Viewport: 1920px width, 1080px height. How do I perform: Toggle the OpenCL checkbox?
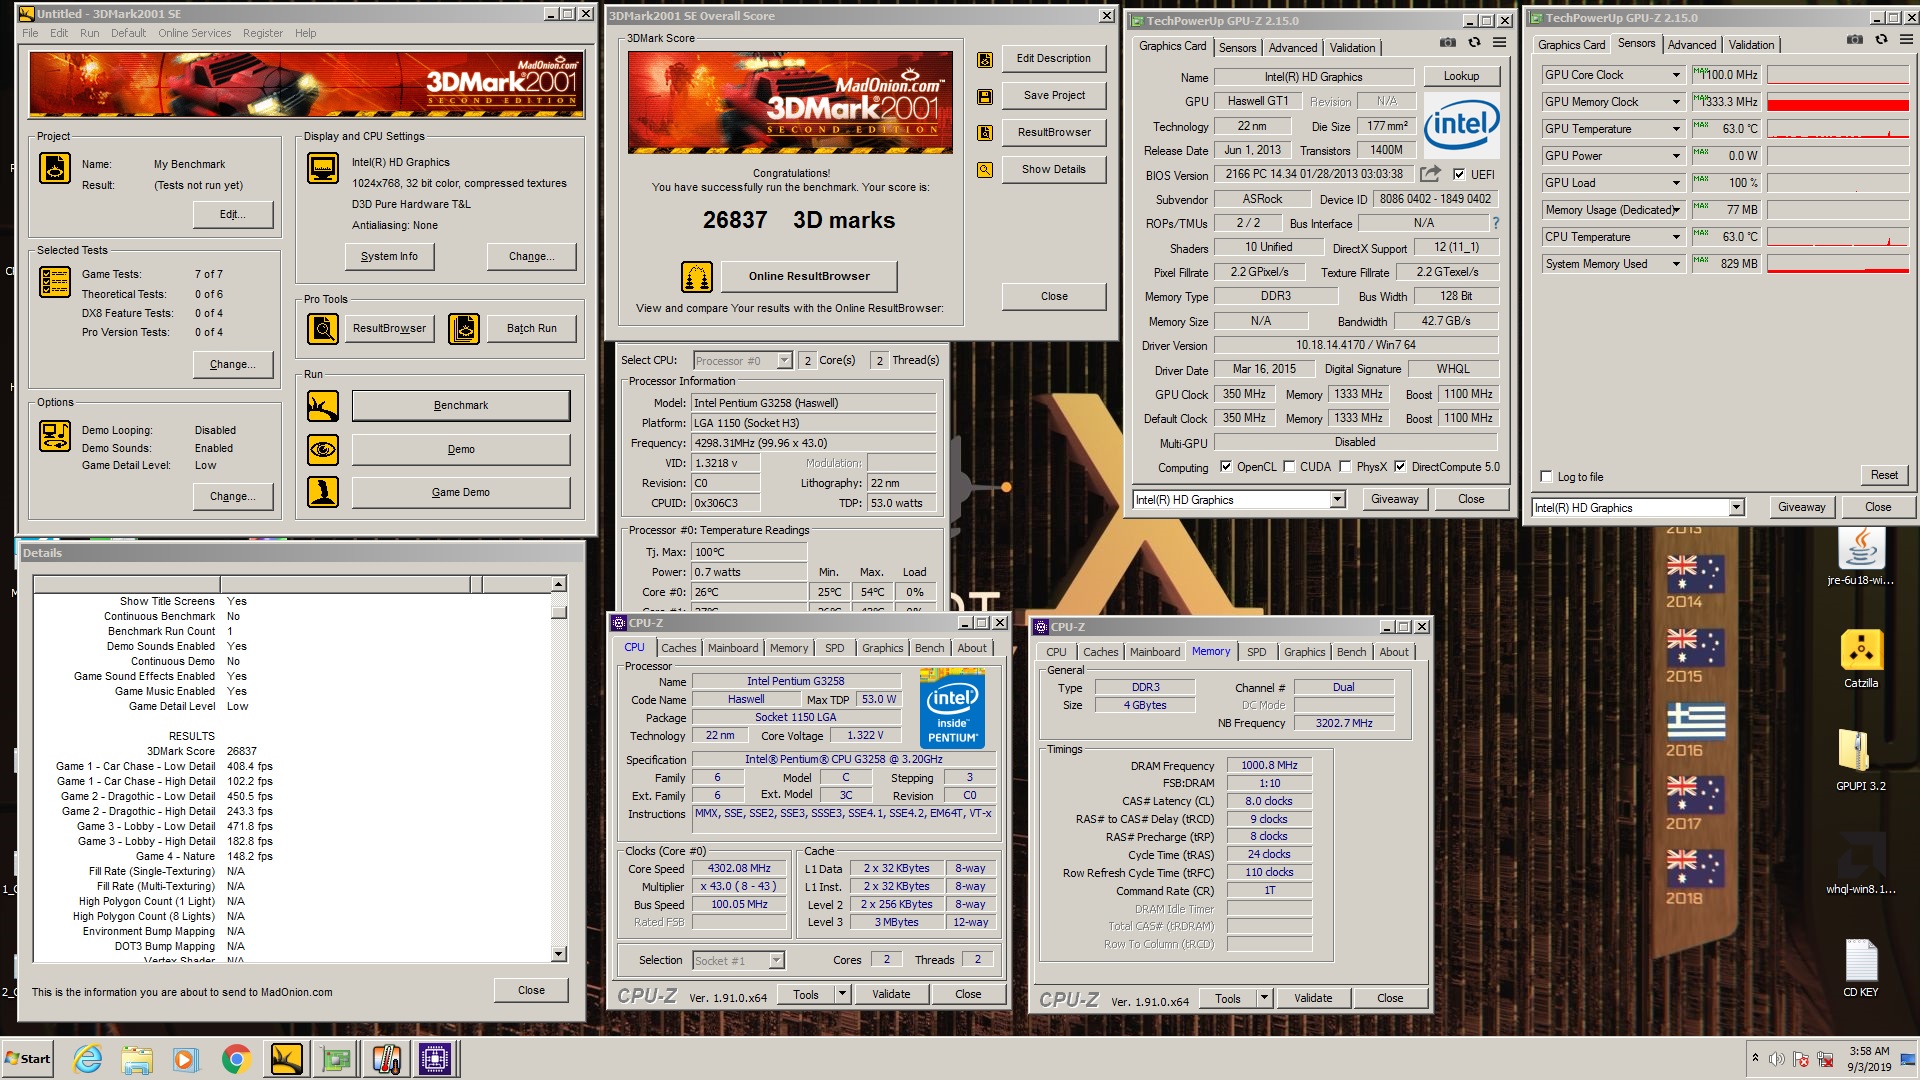1226,467
